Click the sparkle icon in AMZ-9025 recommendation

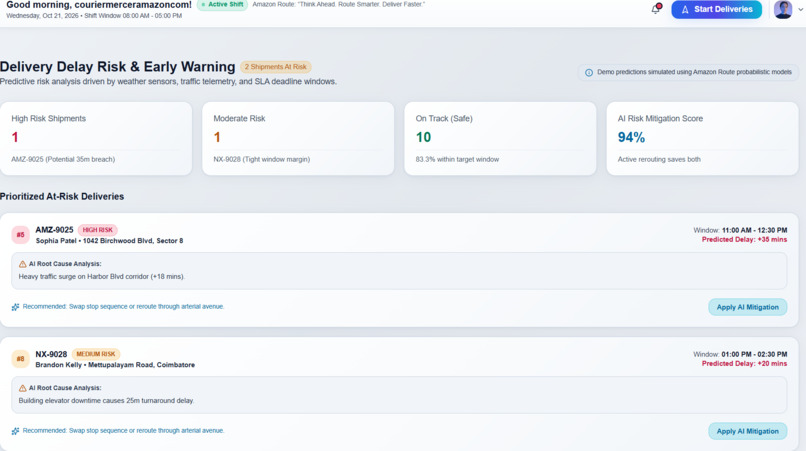[15, 307]
